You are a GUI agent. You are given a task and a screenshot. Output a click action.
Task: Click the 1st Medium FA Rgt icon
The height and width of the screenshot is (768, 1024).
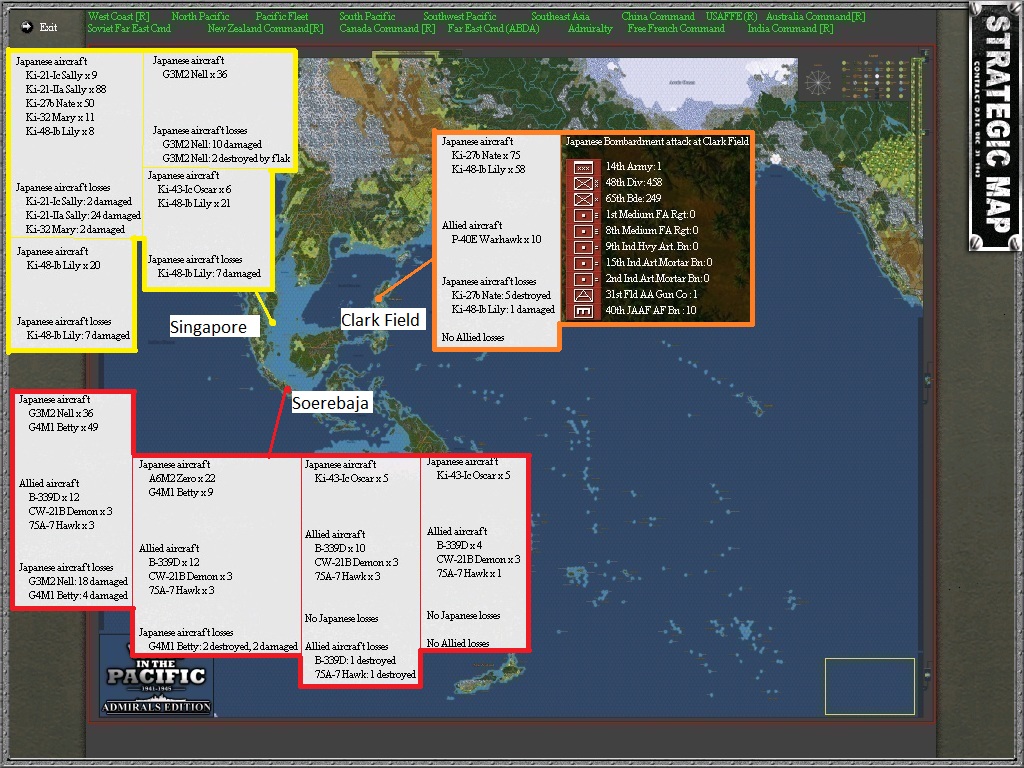coord(583,215)
